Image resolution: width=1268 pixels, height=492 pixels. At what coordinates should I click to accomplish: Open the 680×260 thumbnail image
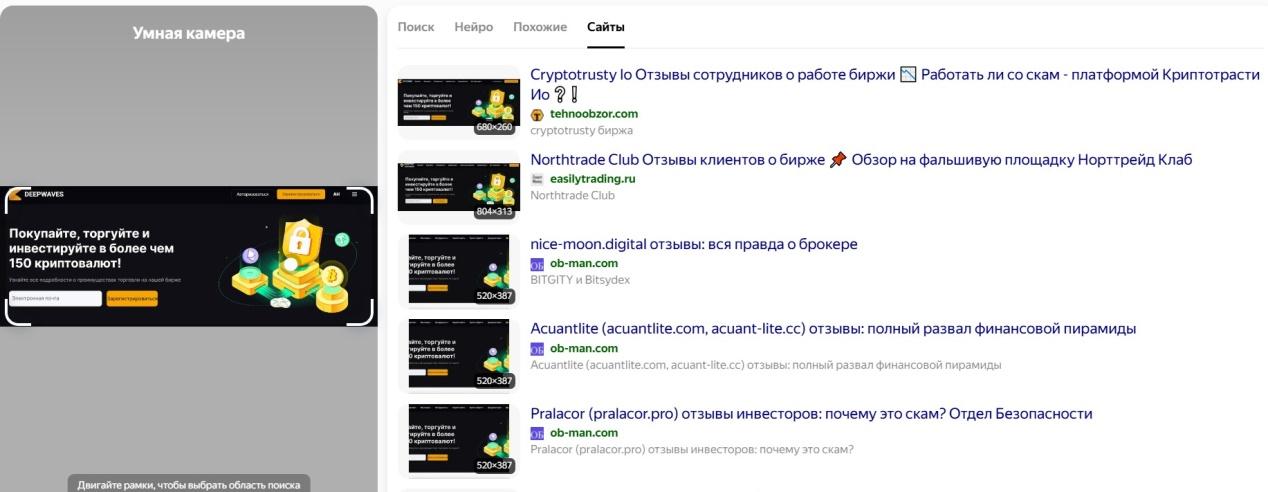[x=457, y=102]
